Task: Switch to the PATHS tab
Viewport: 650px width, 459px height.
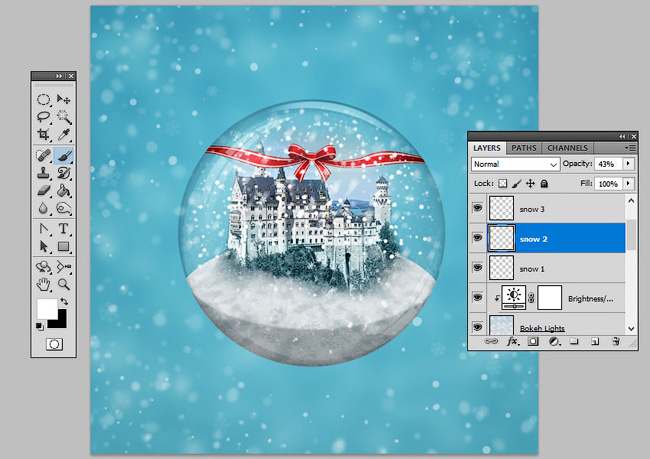Action: (x=524, y=148)
